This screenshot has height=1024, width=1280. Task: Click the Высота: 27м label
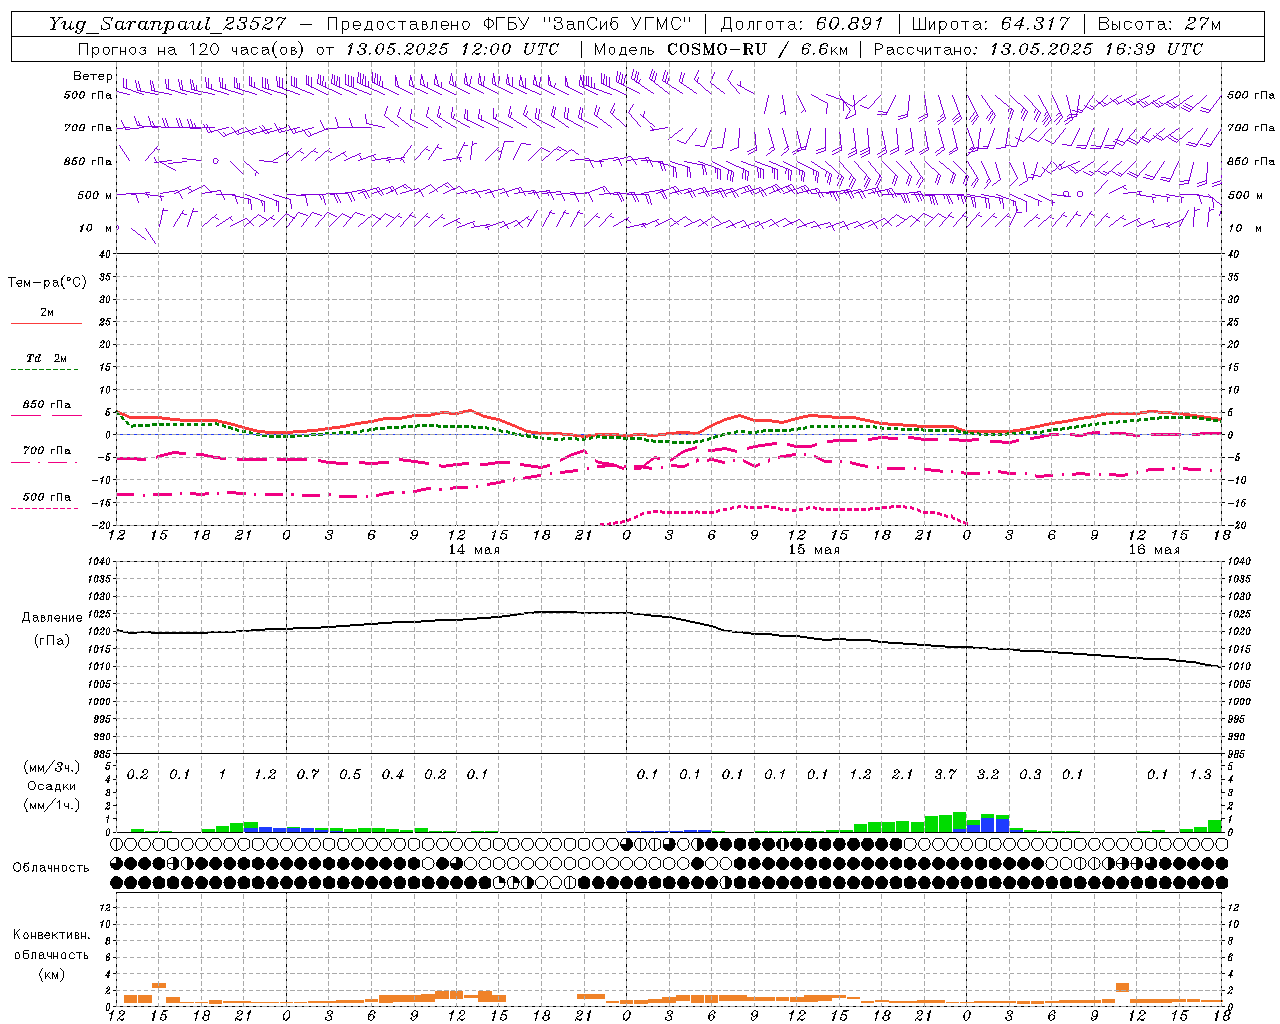point(1159,24)
